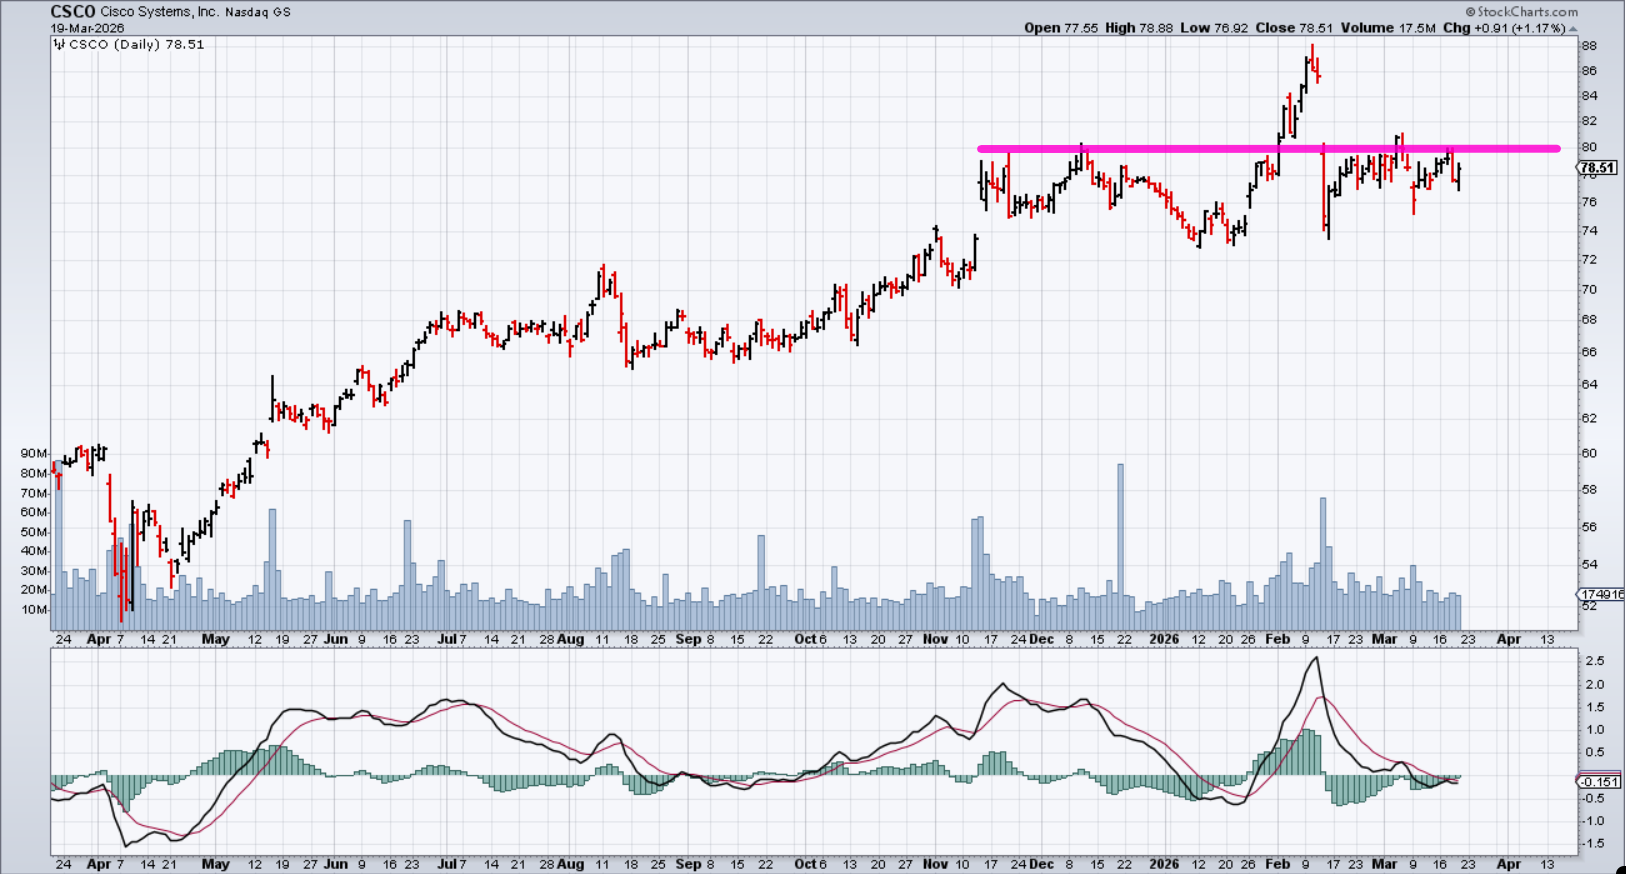The width and height of the screenshot is (1626, 874).
Task: Click the 76 price axis label
Action: [1589, 202]
